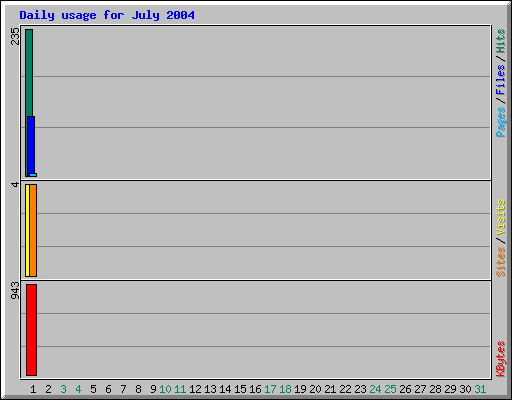Click day label 12 on the x-axis
This screenshot has height=400, width=512.
click(195, 389)
